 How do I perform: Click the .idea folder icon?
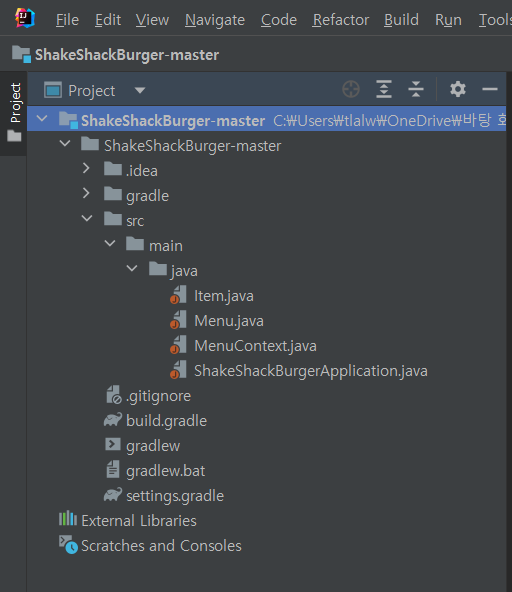113,169
